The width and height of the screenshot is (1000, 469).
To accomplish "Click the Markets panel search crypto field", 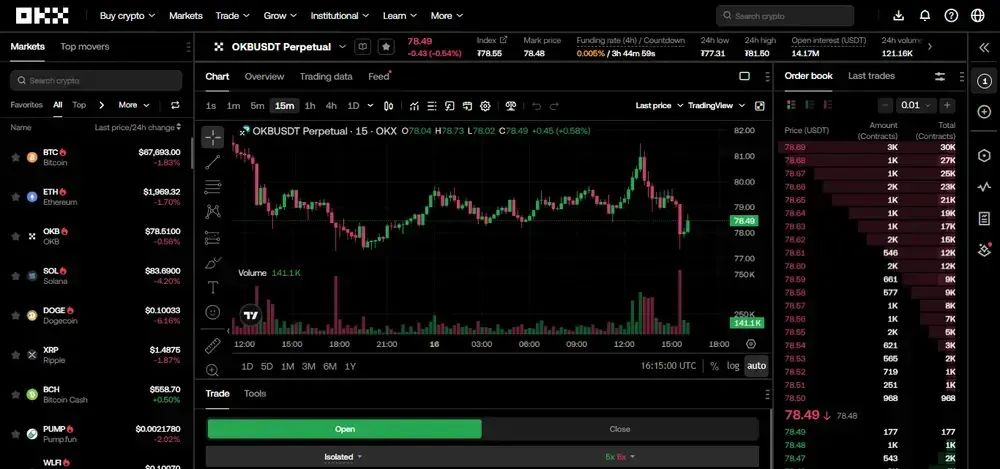I will [96, 80].
